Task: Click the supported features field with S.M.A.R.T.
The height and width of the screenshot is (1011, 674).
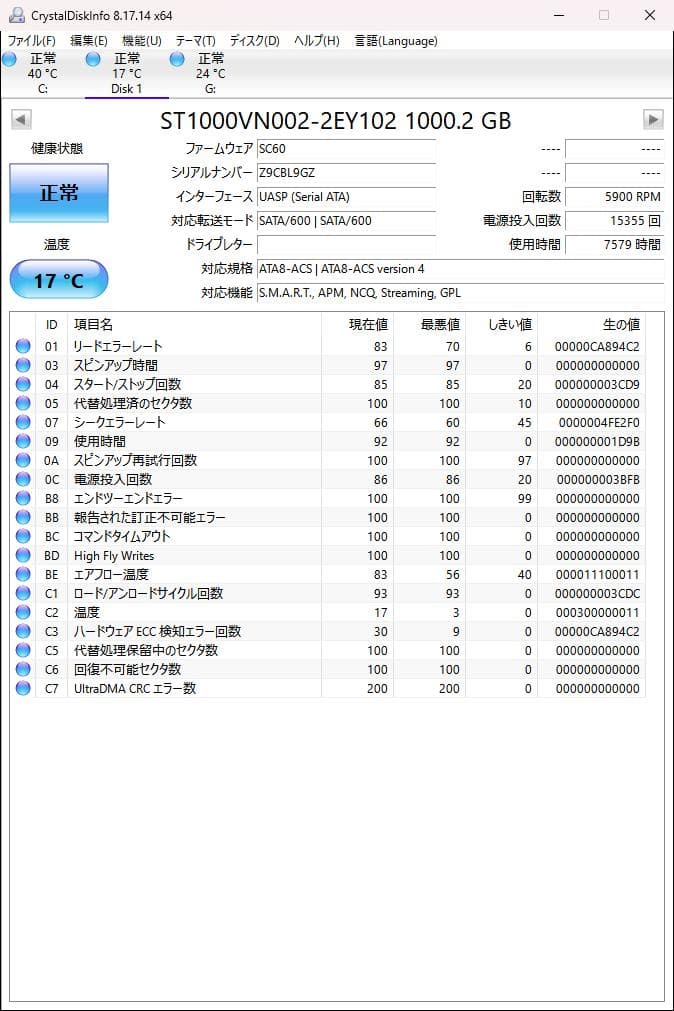Action: pyautogui.click(x=461, y=293)
